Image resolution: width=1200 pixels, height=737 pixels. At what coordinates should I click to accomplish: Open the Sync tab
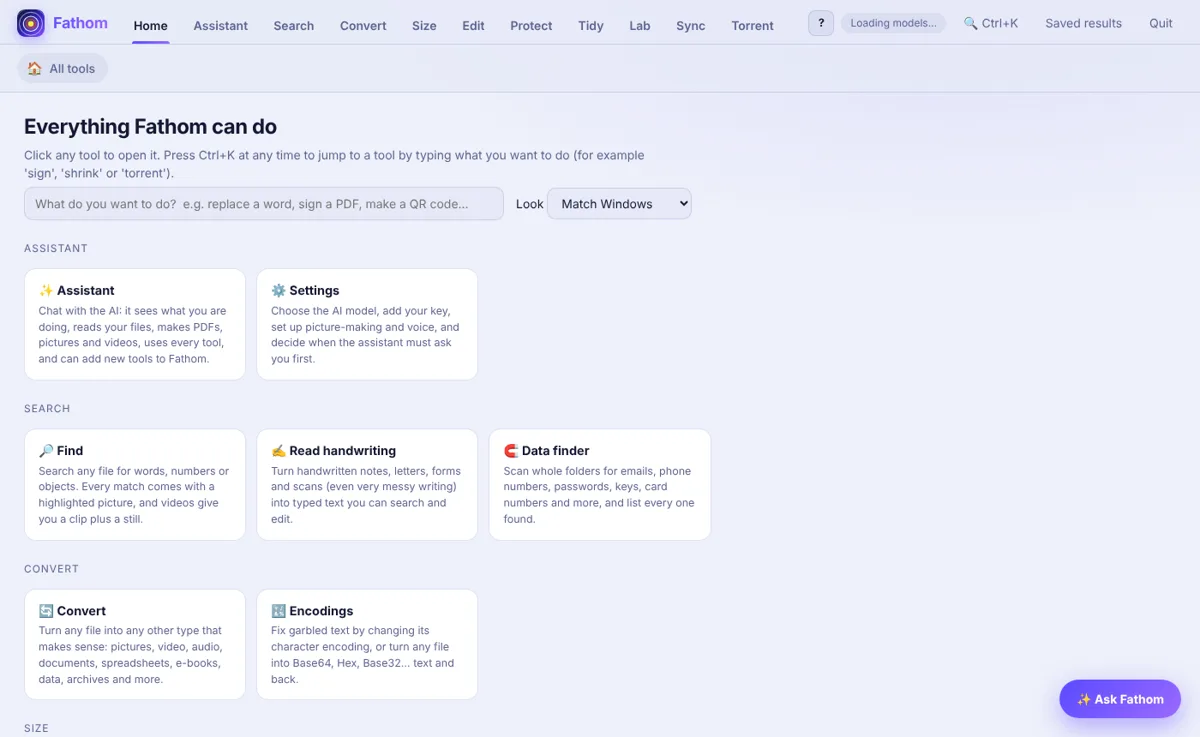pos(691,26)
